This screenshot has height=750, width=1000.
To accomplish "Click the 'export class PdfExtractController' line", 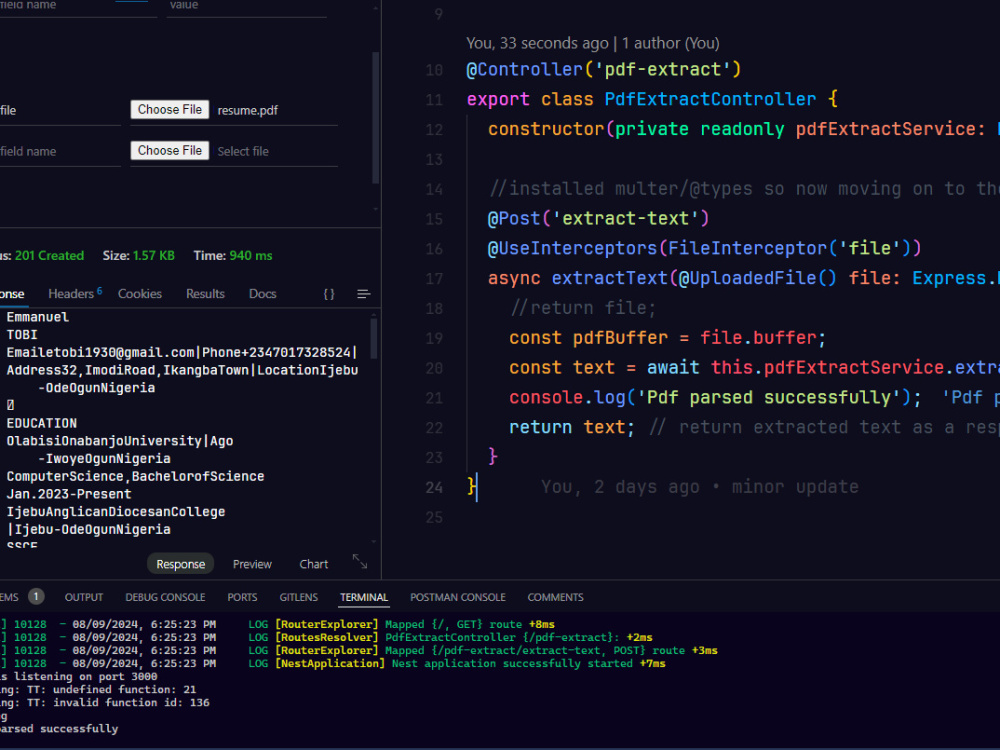I will 652,99.
